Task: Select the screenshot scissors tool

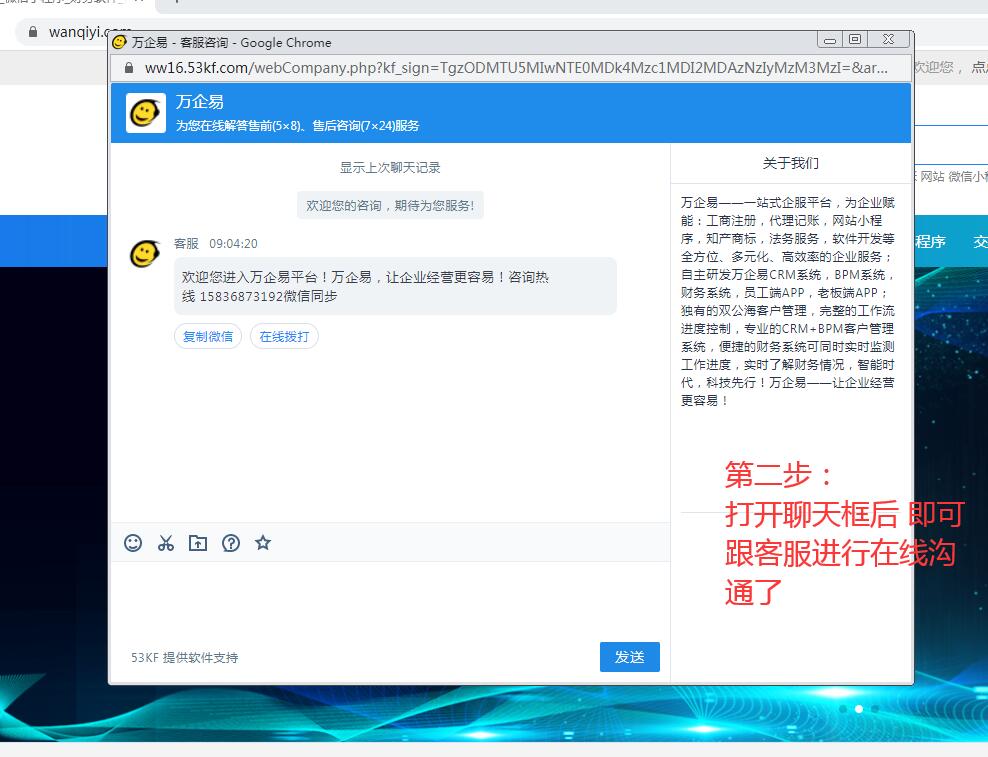Action: pyautogui.click(x=166, y=543)
